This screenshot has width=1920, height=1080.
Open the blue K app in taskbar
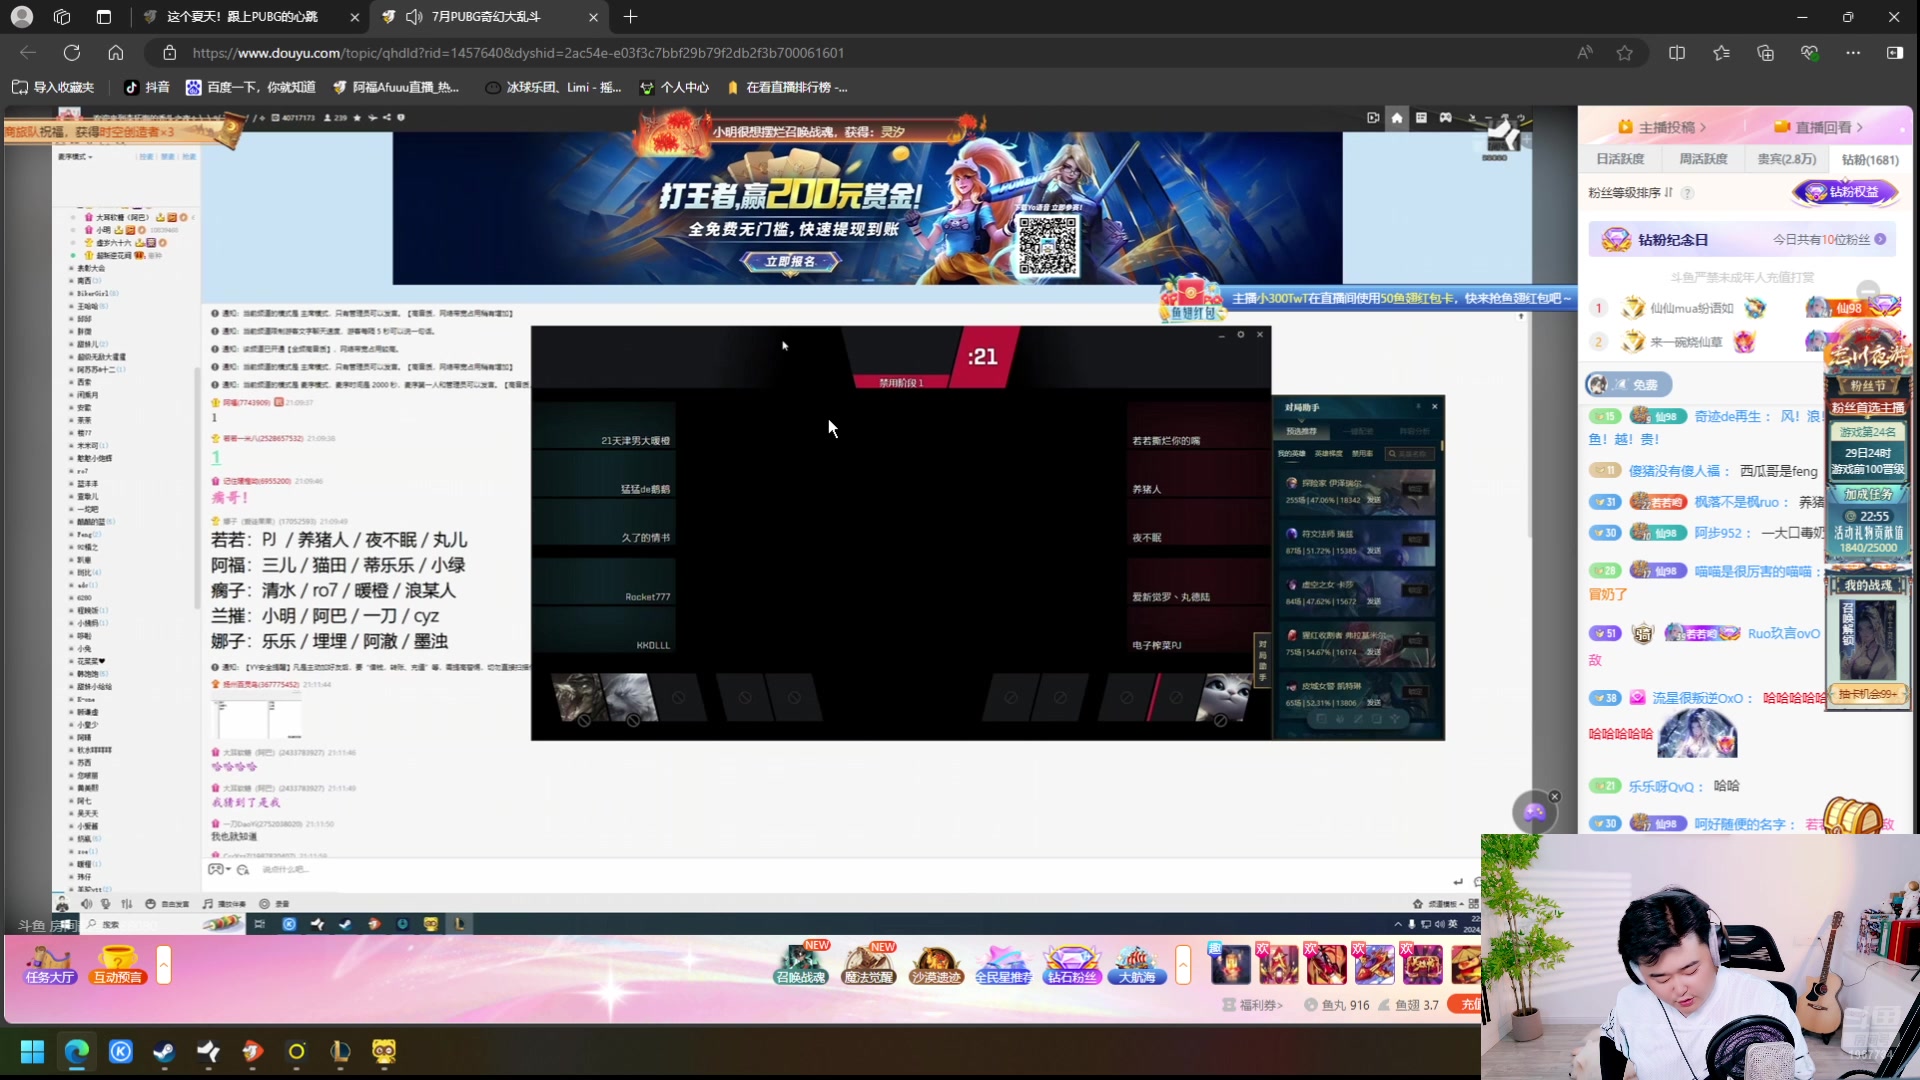pyautogui.click(x=121, y=1051)
